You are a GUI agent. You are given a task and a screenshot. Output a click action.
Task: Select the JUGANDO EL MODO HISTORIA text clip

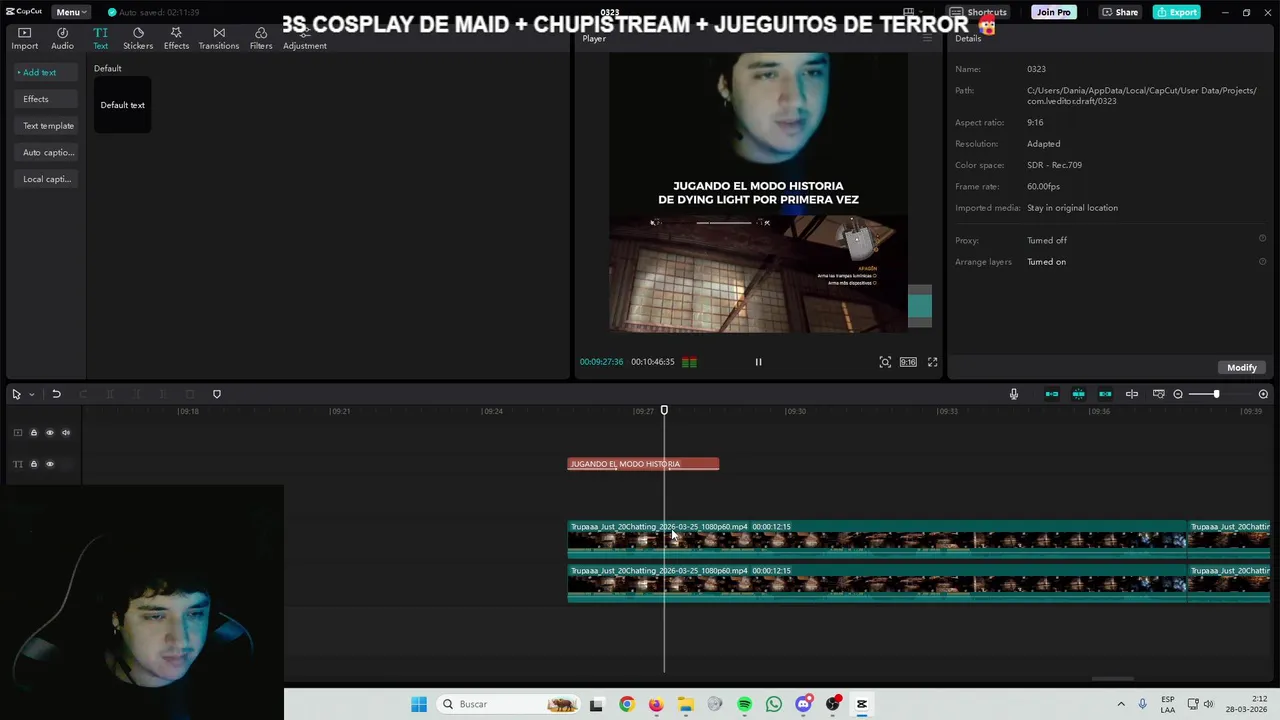pos(643,464)
